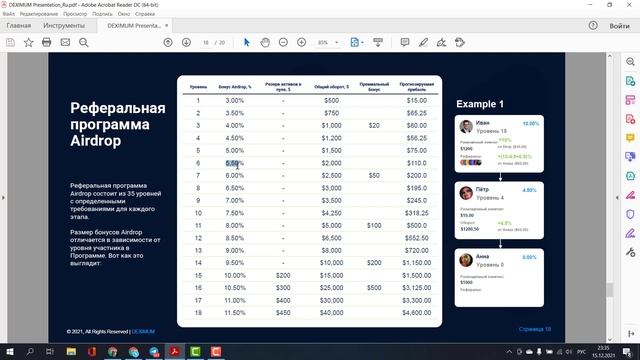
Task: Open the Find text magnifier icon
Action: pyautogui.click(x=84, y=42)
